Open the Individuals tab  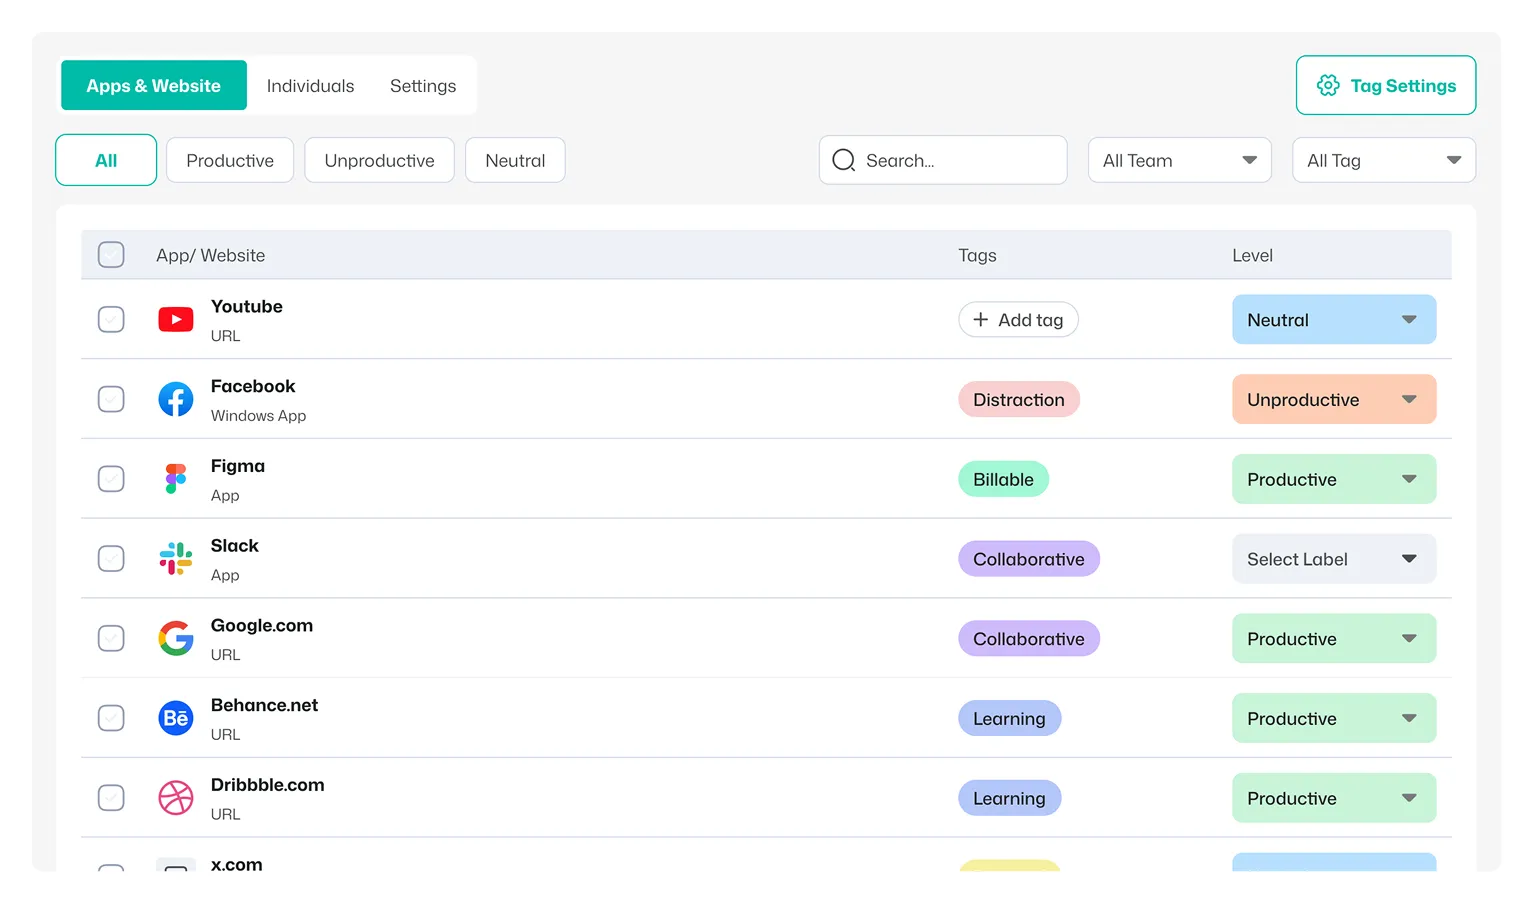click(x=310, y=86)
